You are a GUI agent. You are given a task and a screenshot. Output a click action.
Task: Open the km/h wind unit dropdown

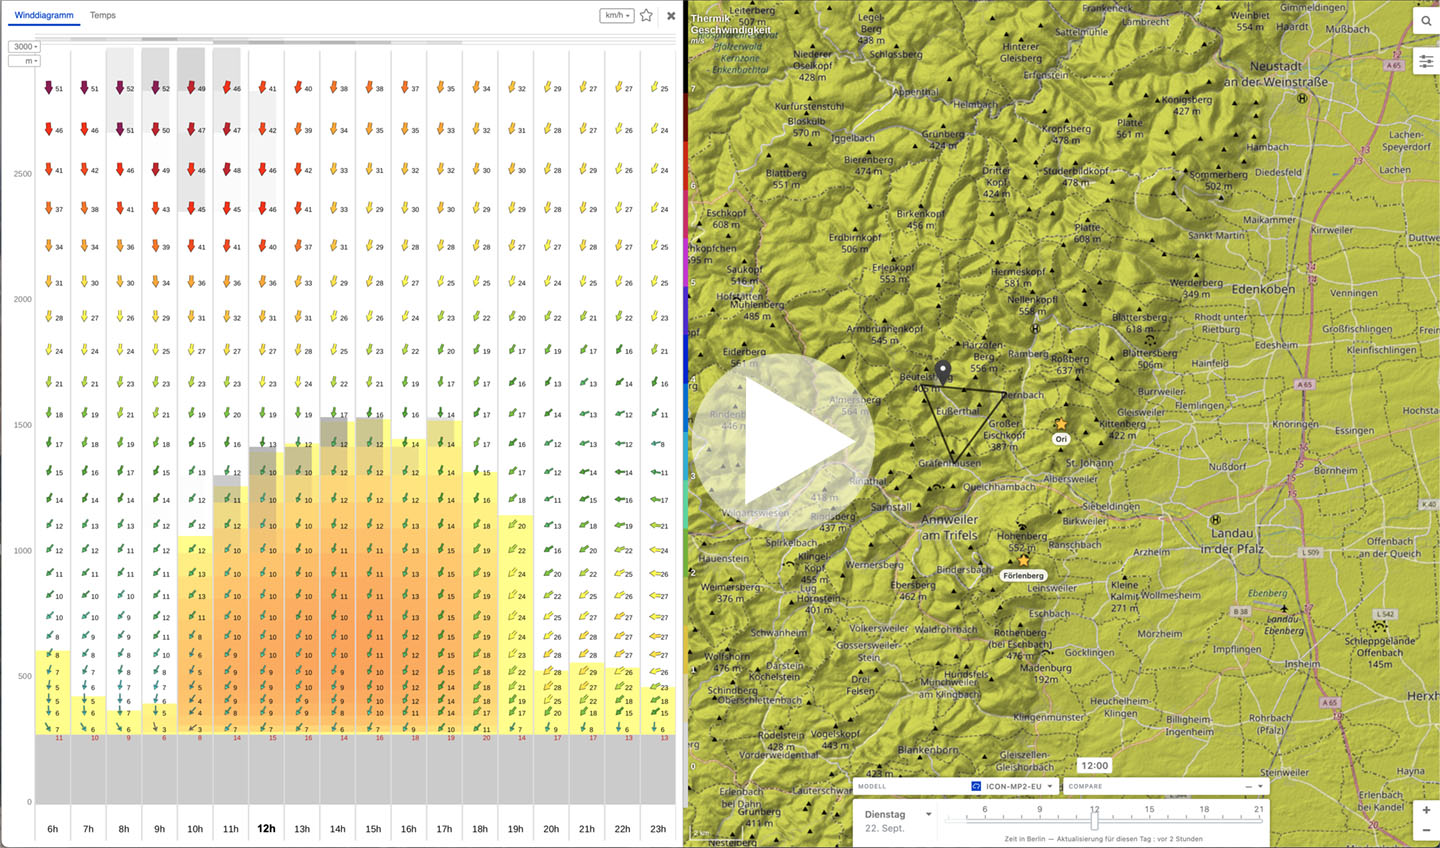coord(617,15)
